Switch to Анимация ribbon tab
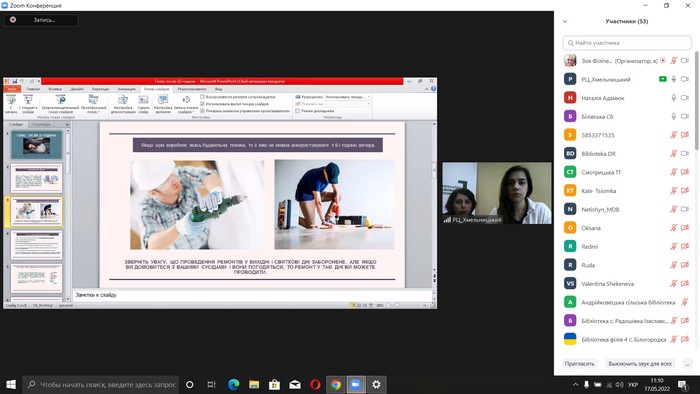The image size is (700, 394). click(x=127, y=89)
